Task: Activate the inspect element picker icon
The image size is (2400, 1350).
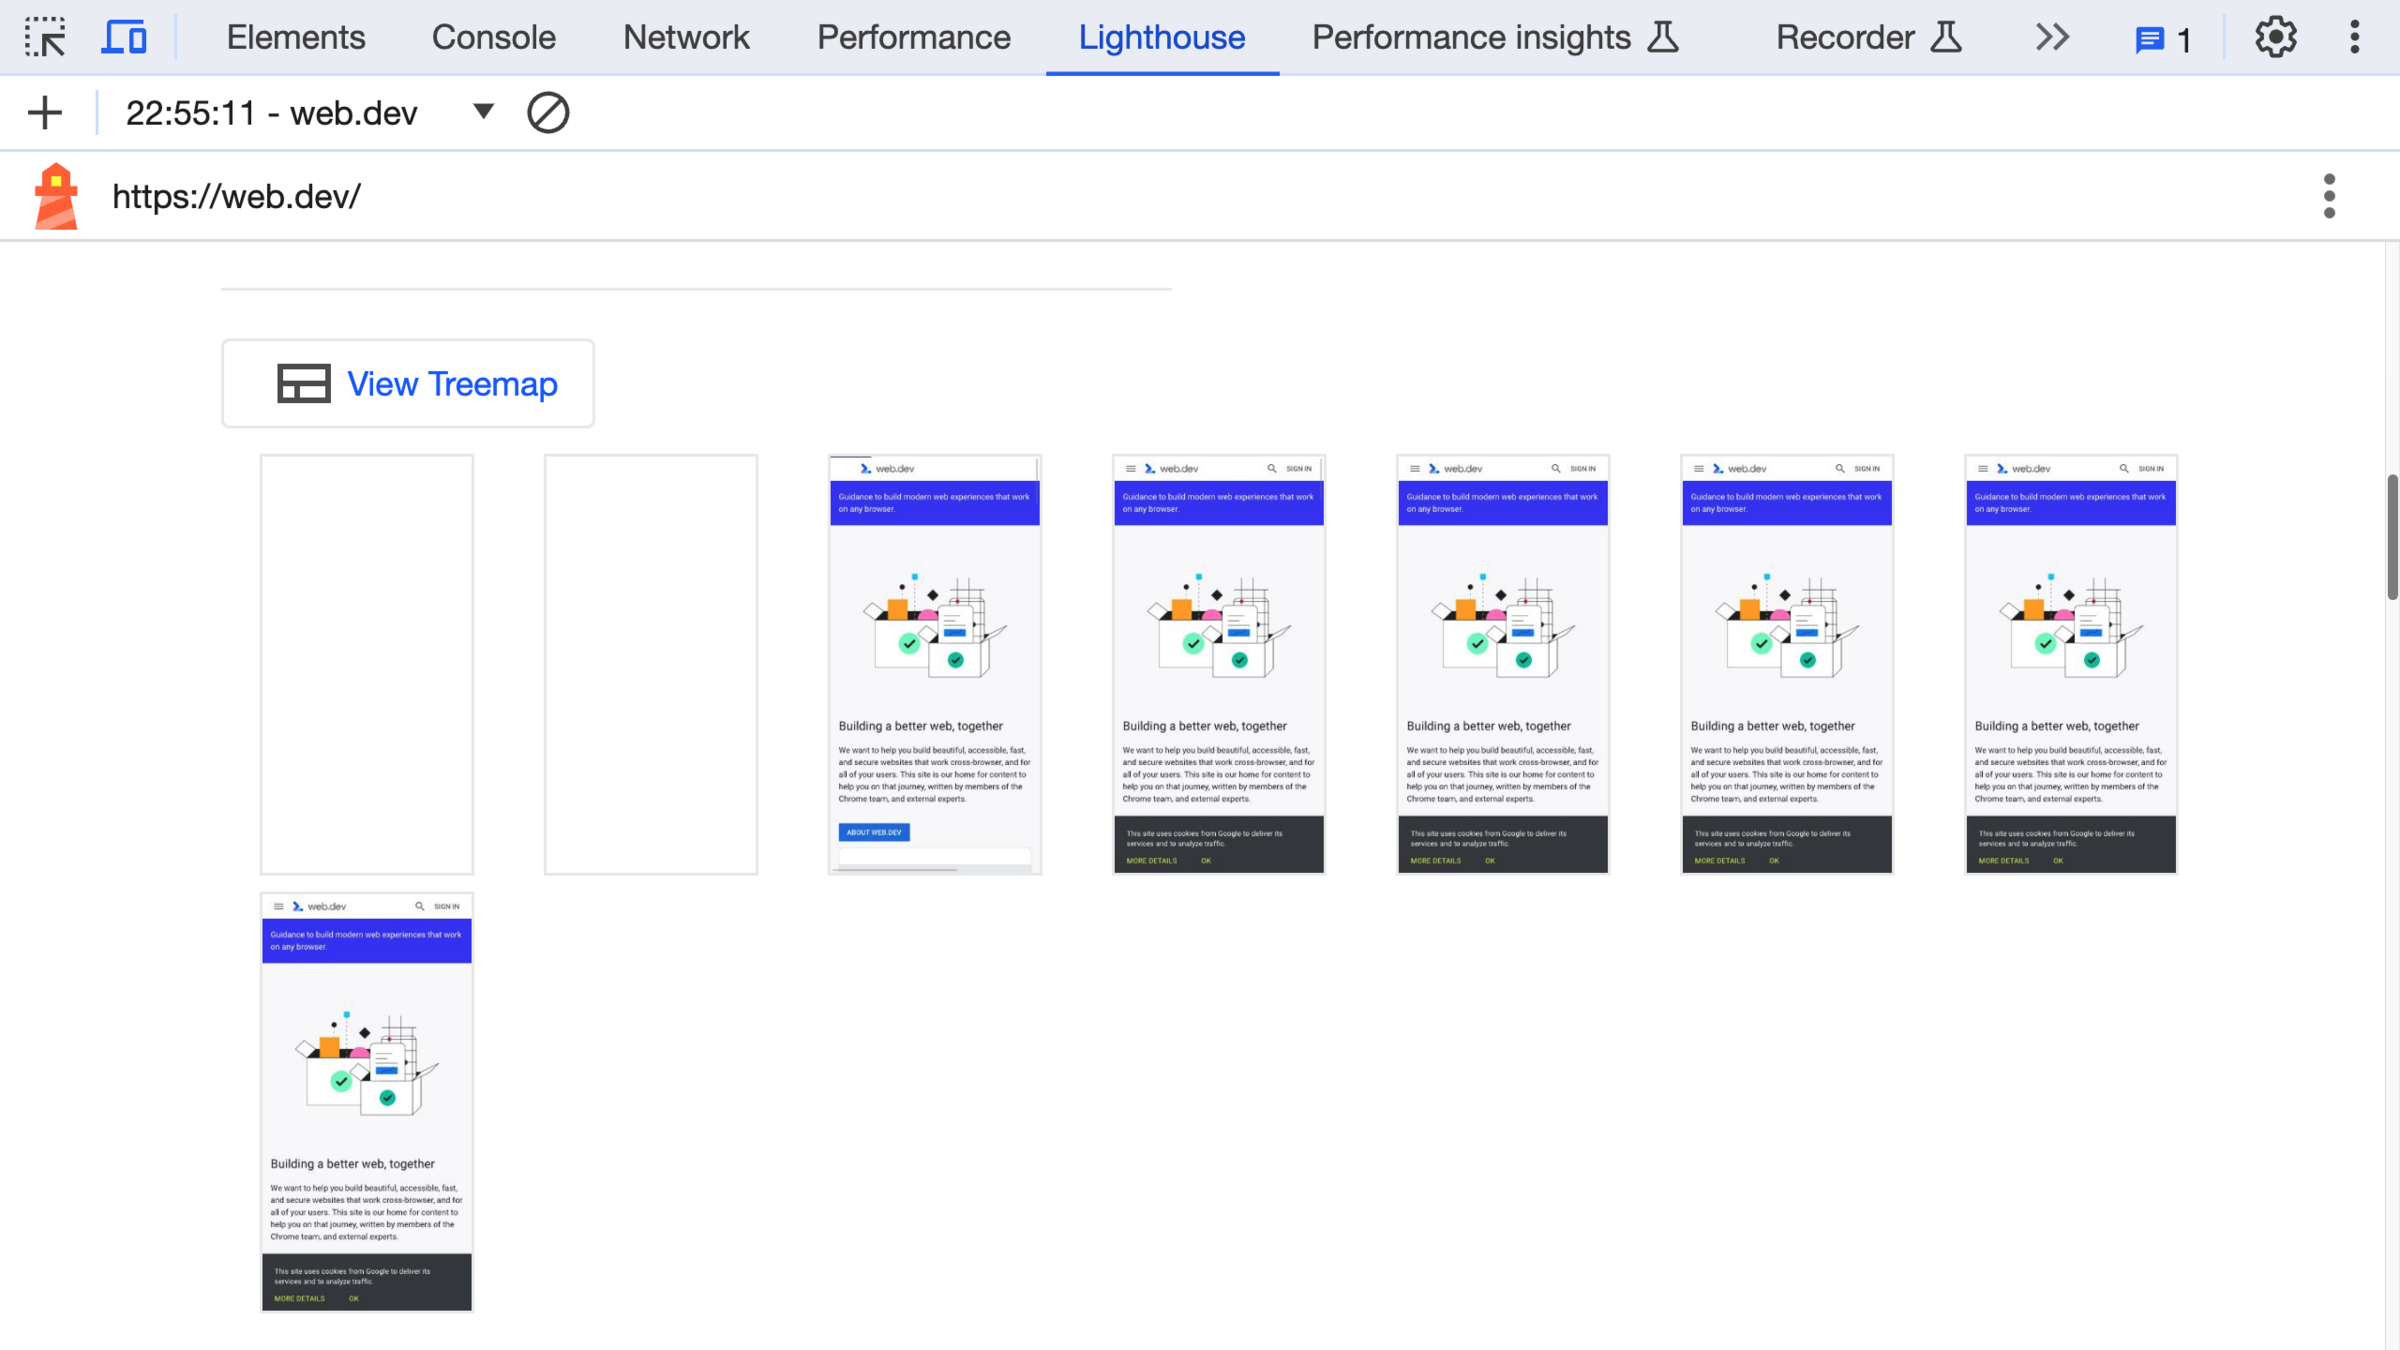Action: 45,38
